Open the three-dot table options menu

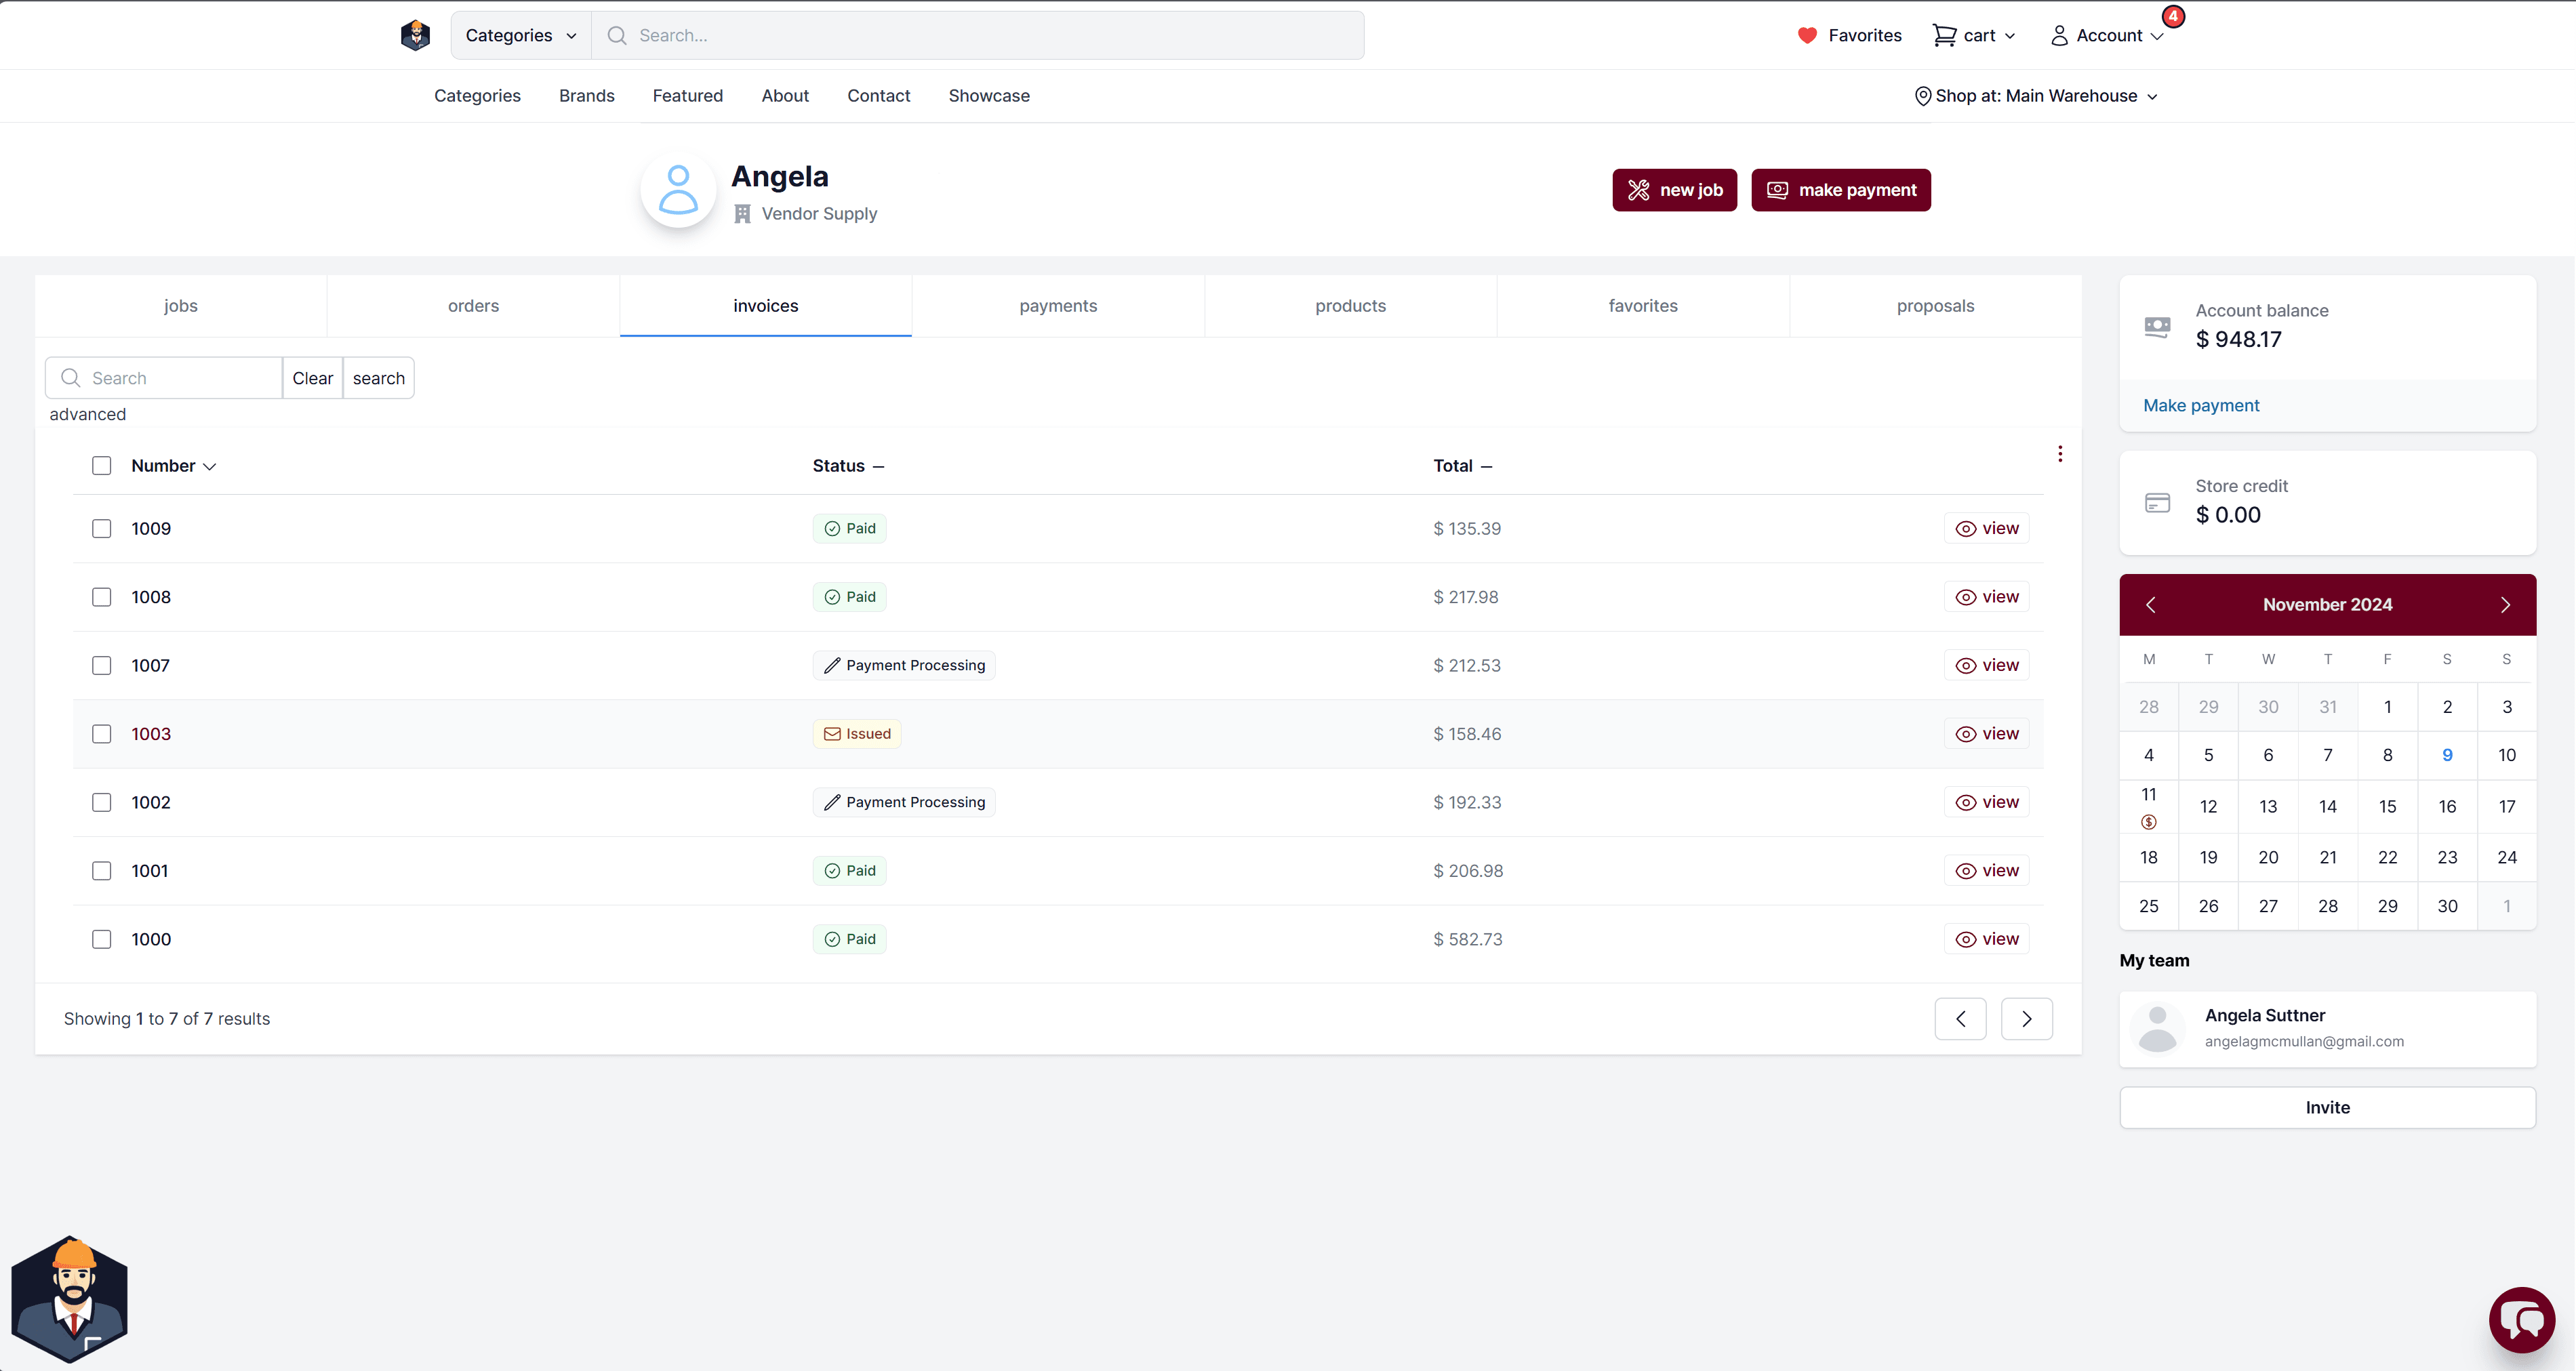tap(2060, 454)
